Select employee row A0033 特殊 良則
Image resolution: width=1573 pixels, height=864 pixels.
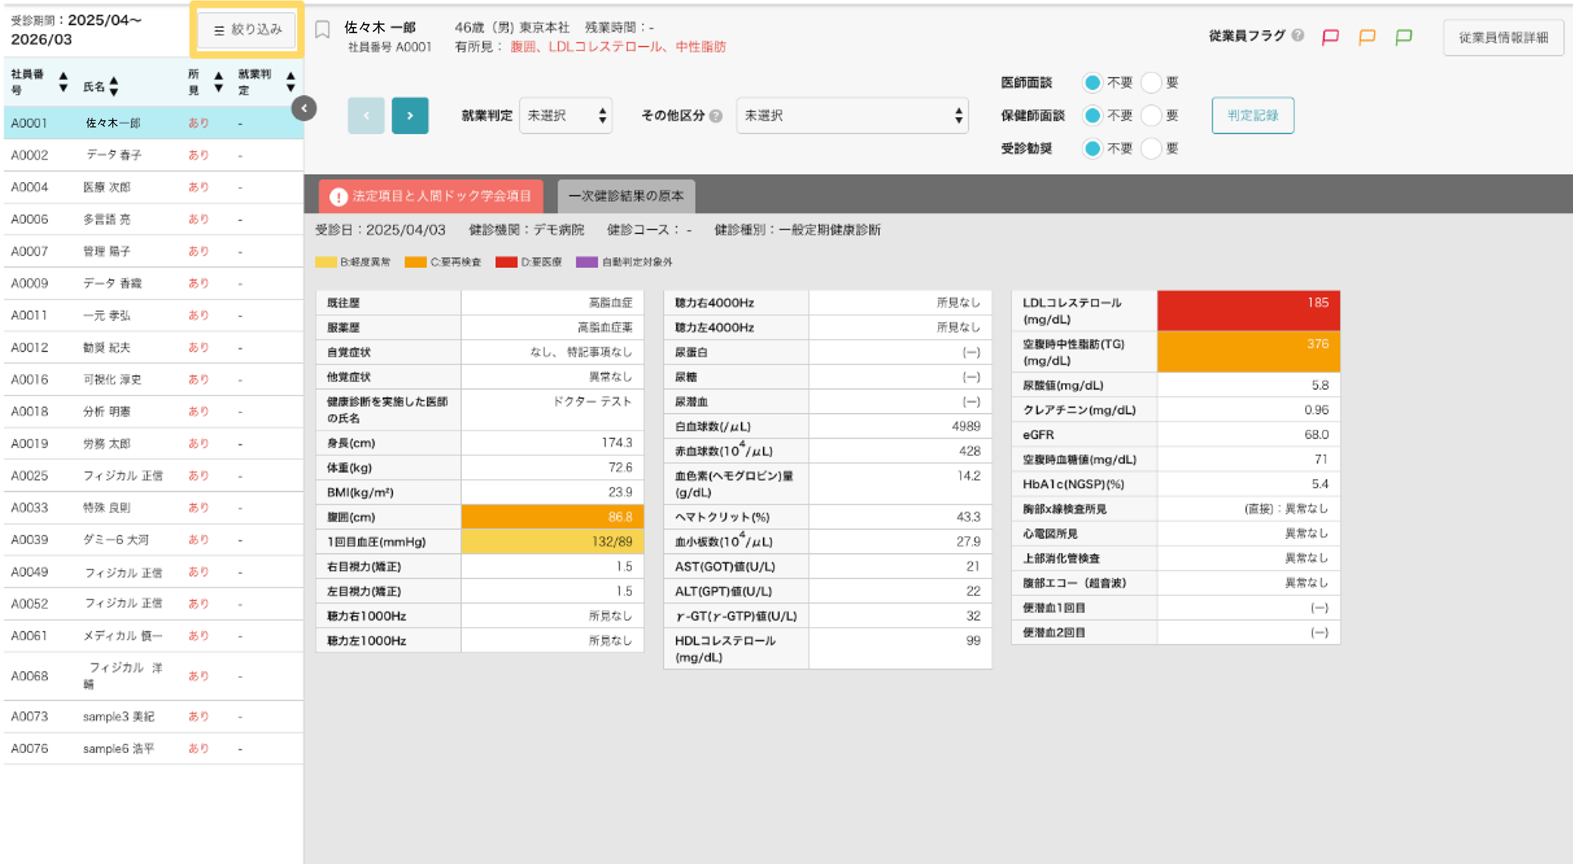point(153,507)
